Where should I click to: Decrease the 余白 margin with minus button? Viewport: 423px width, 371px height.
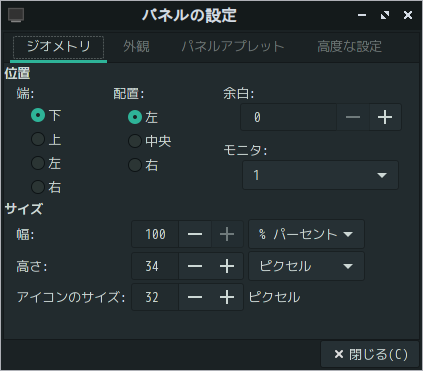click(353, 117)
